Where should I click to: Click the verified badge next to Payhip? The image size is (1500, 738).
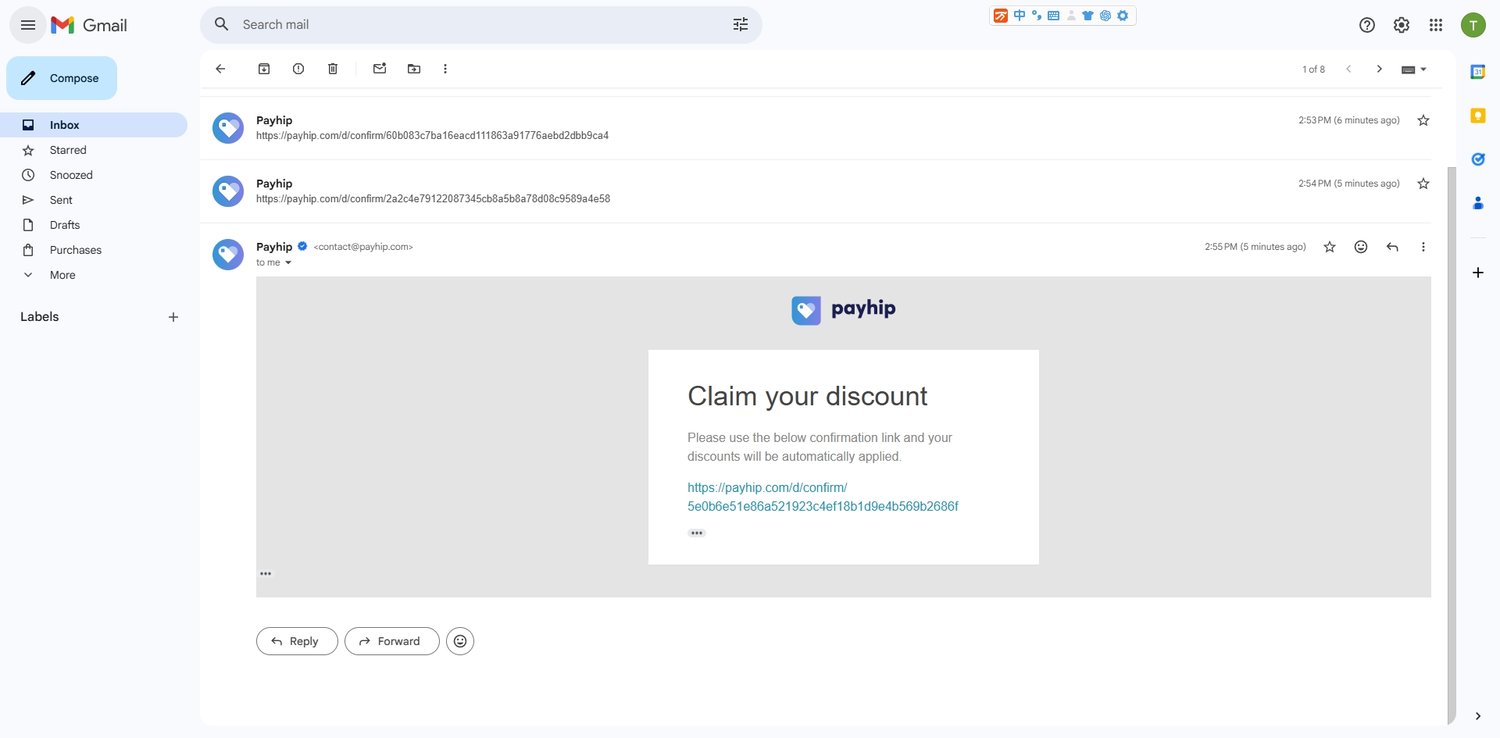click(302, 246)
